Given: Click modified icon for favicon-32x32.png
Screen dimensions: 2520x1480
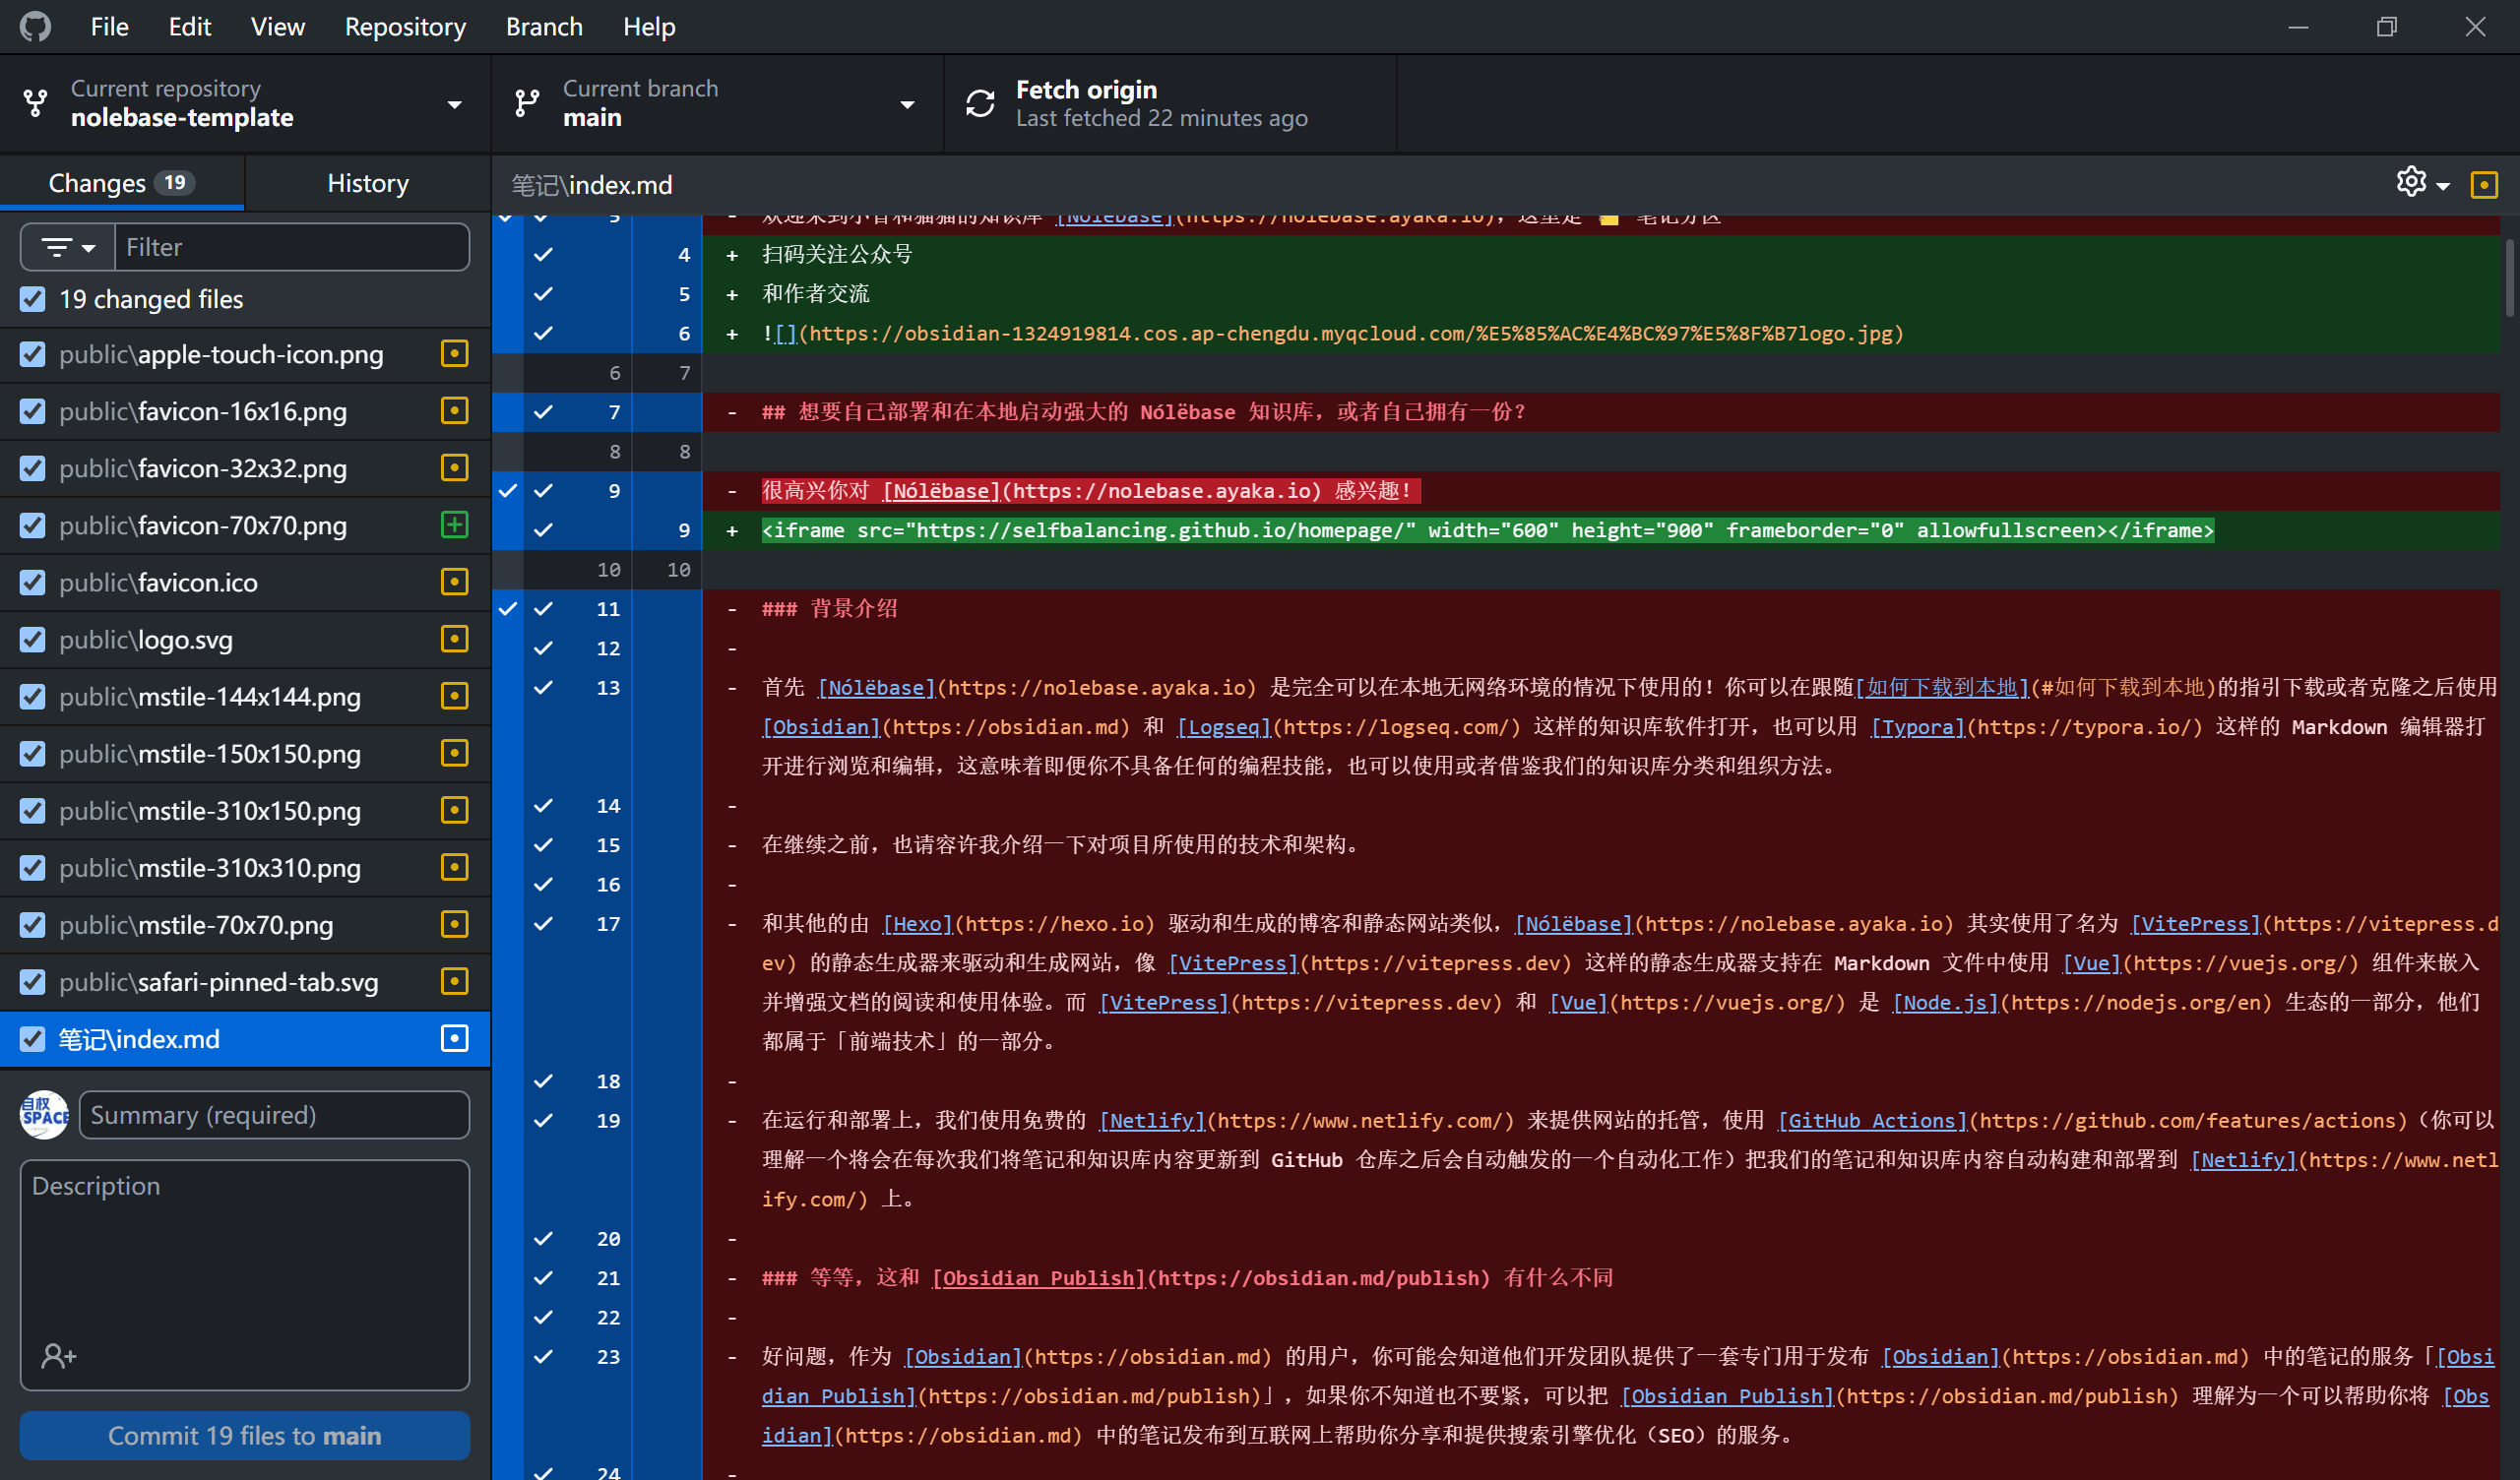Looking at the screenshot, I should (455, 468).
